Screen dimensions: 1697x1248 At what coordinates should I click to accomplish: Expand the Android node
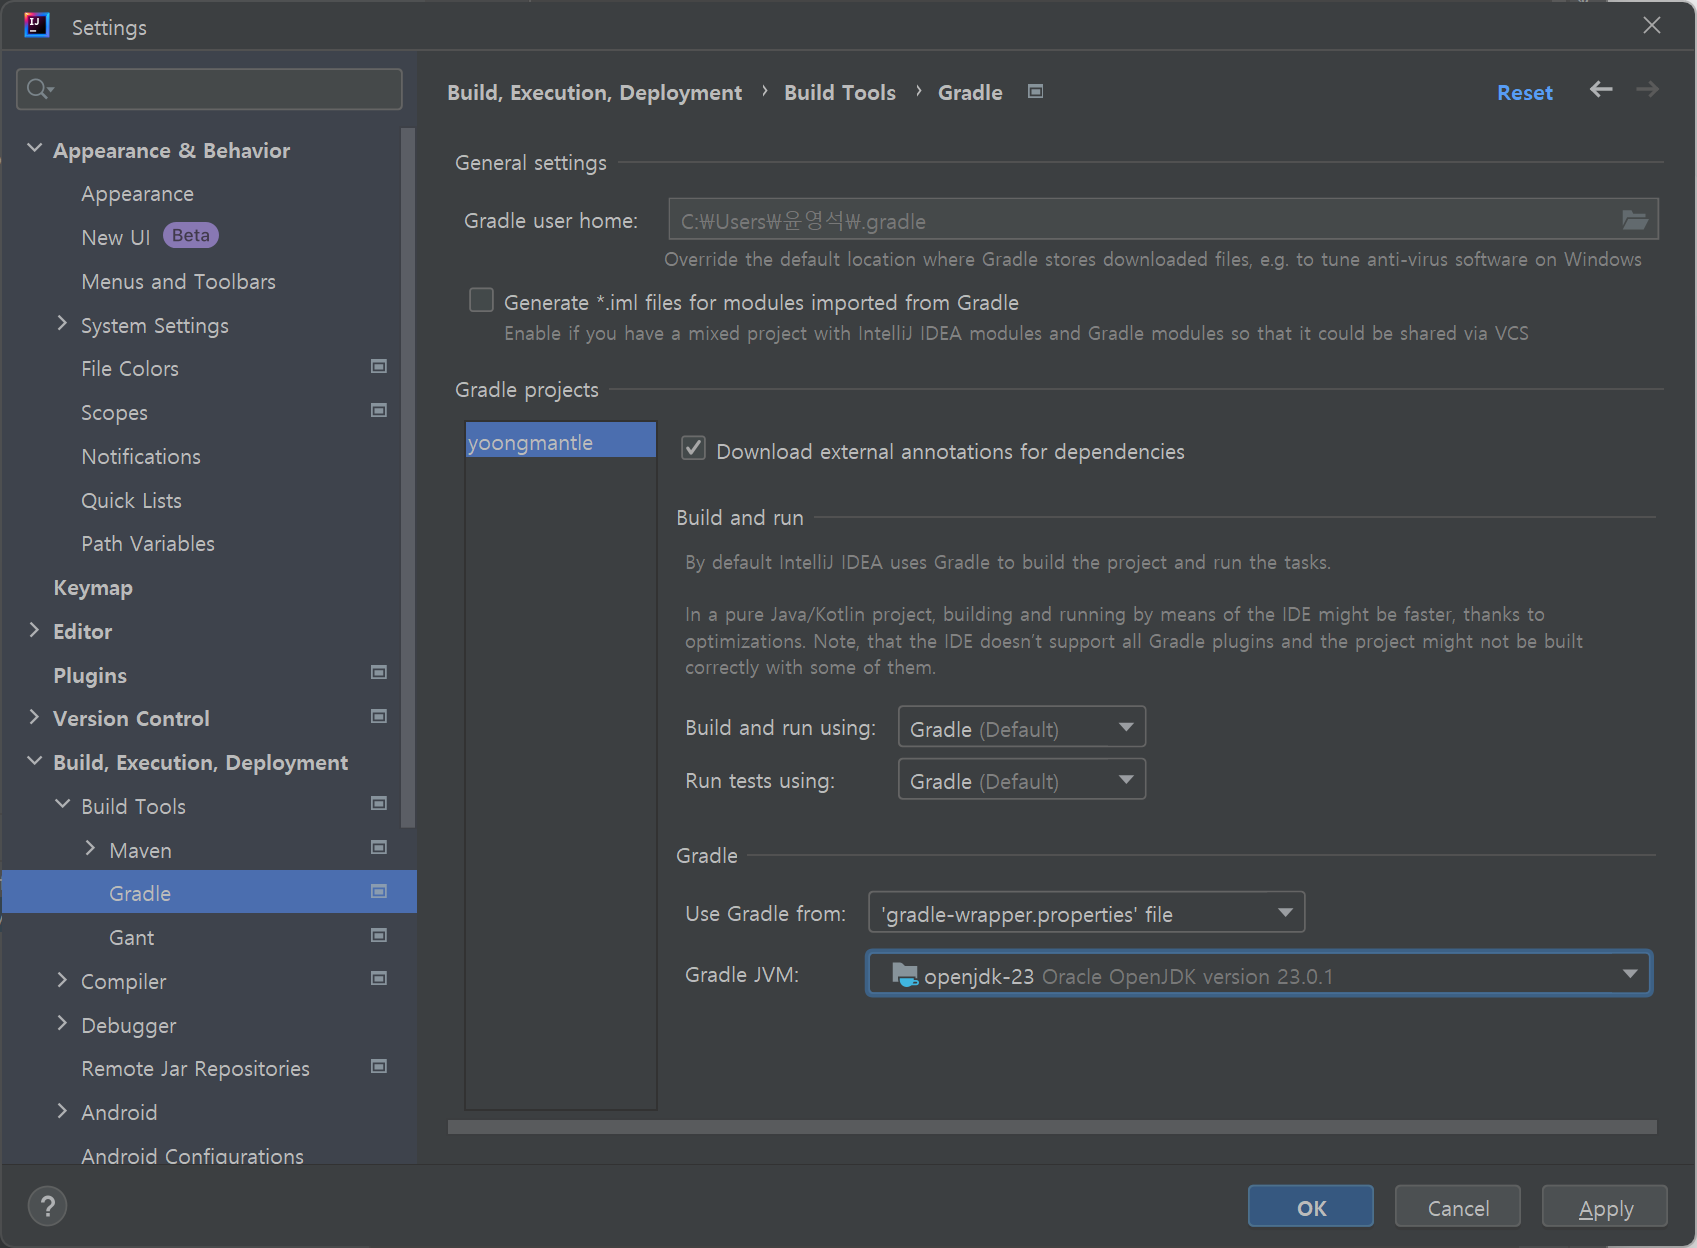pyautogui.click(x=62, y=1111)
